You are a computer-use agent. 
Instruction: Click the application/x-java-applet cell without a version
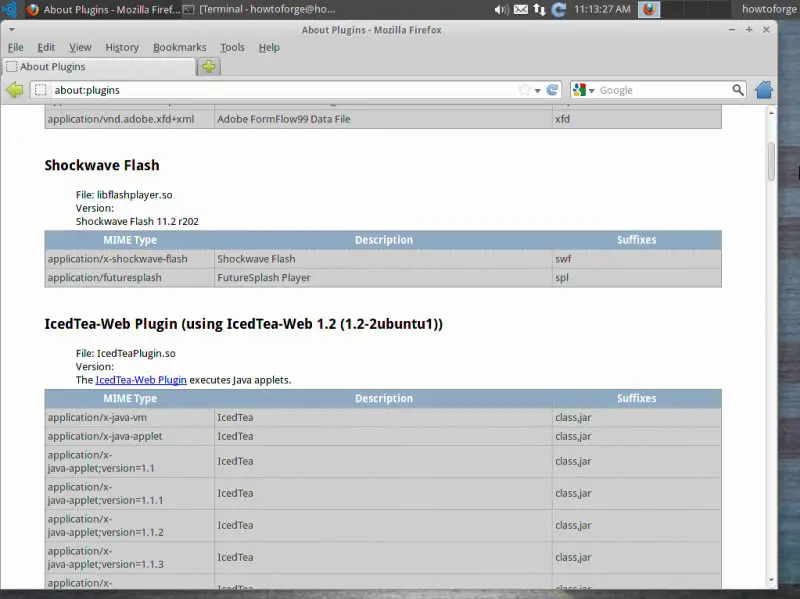tap(130, 437)
